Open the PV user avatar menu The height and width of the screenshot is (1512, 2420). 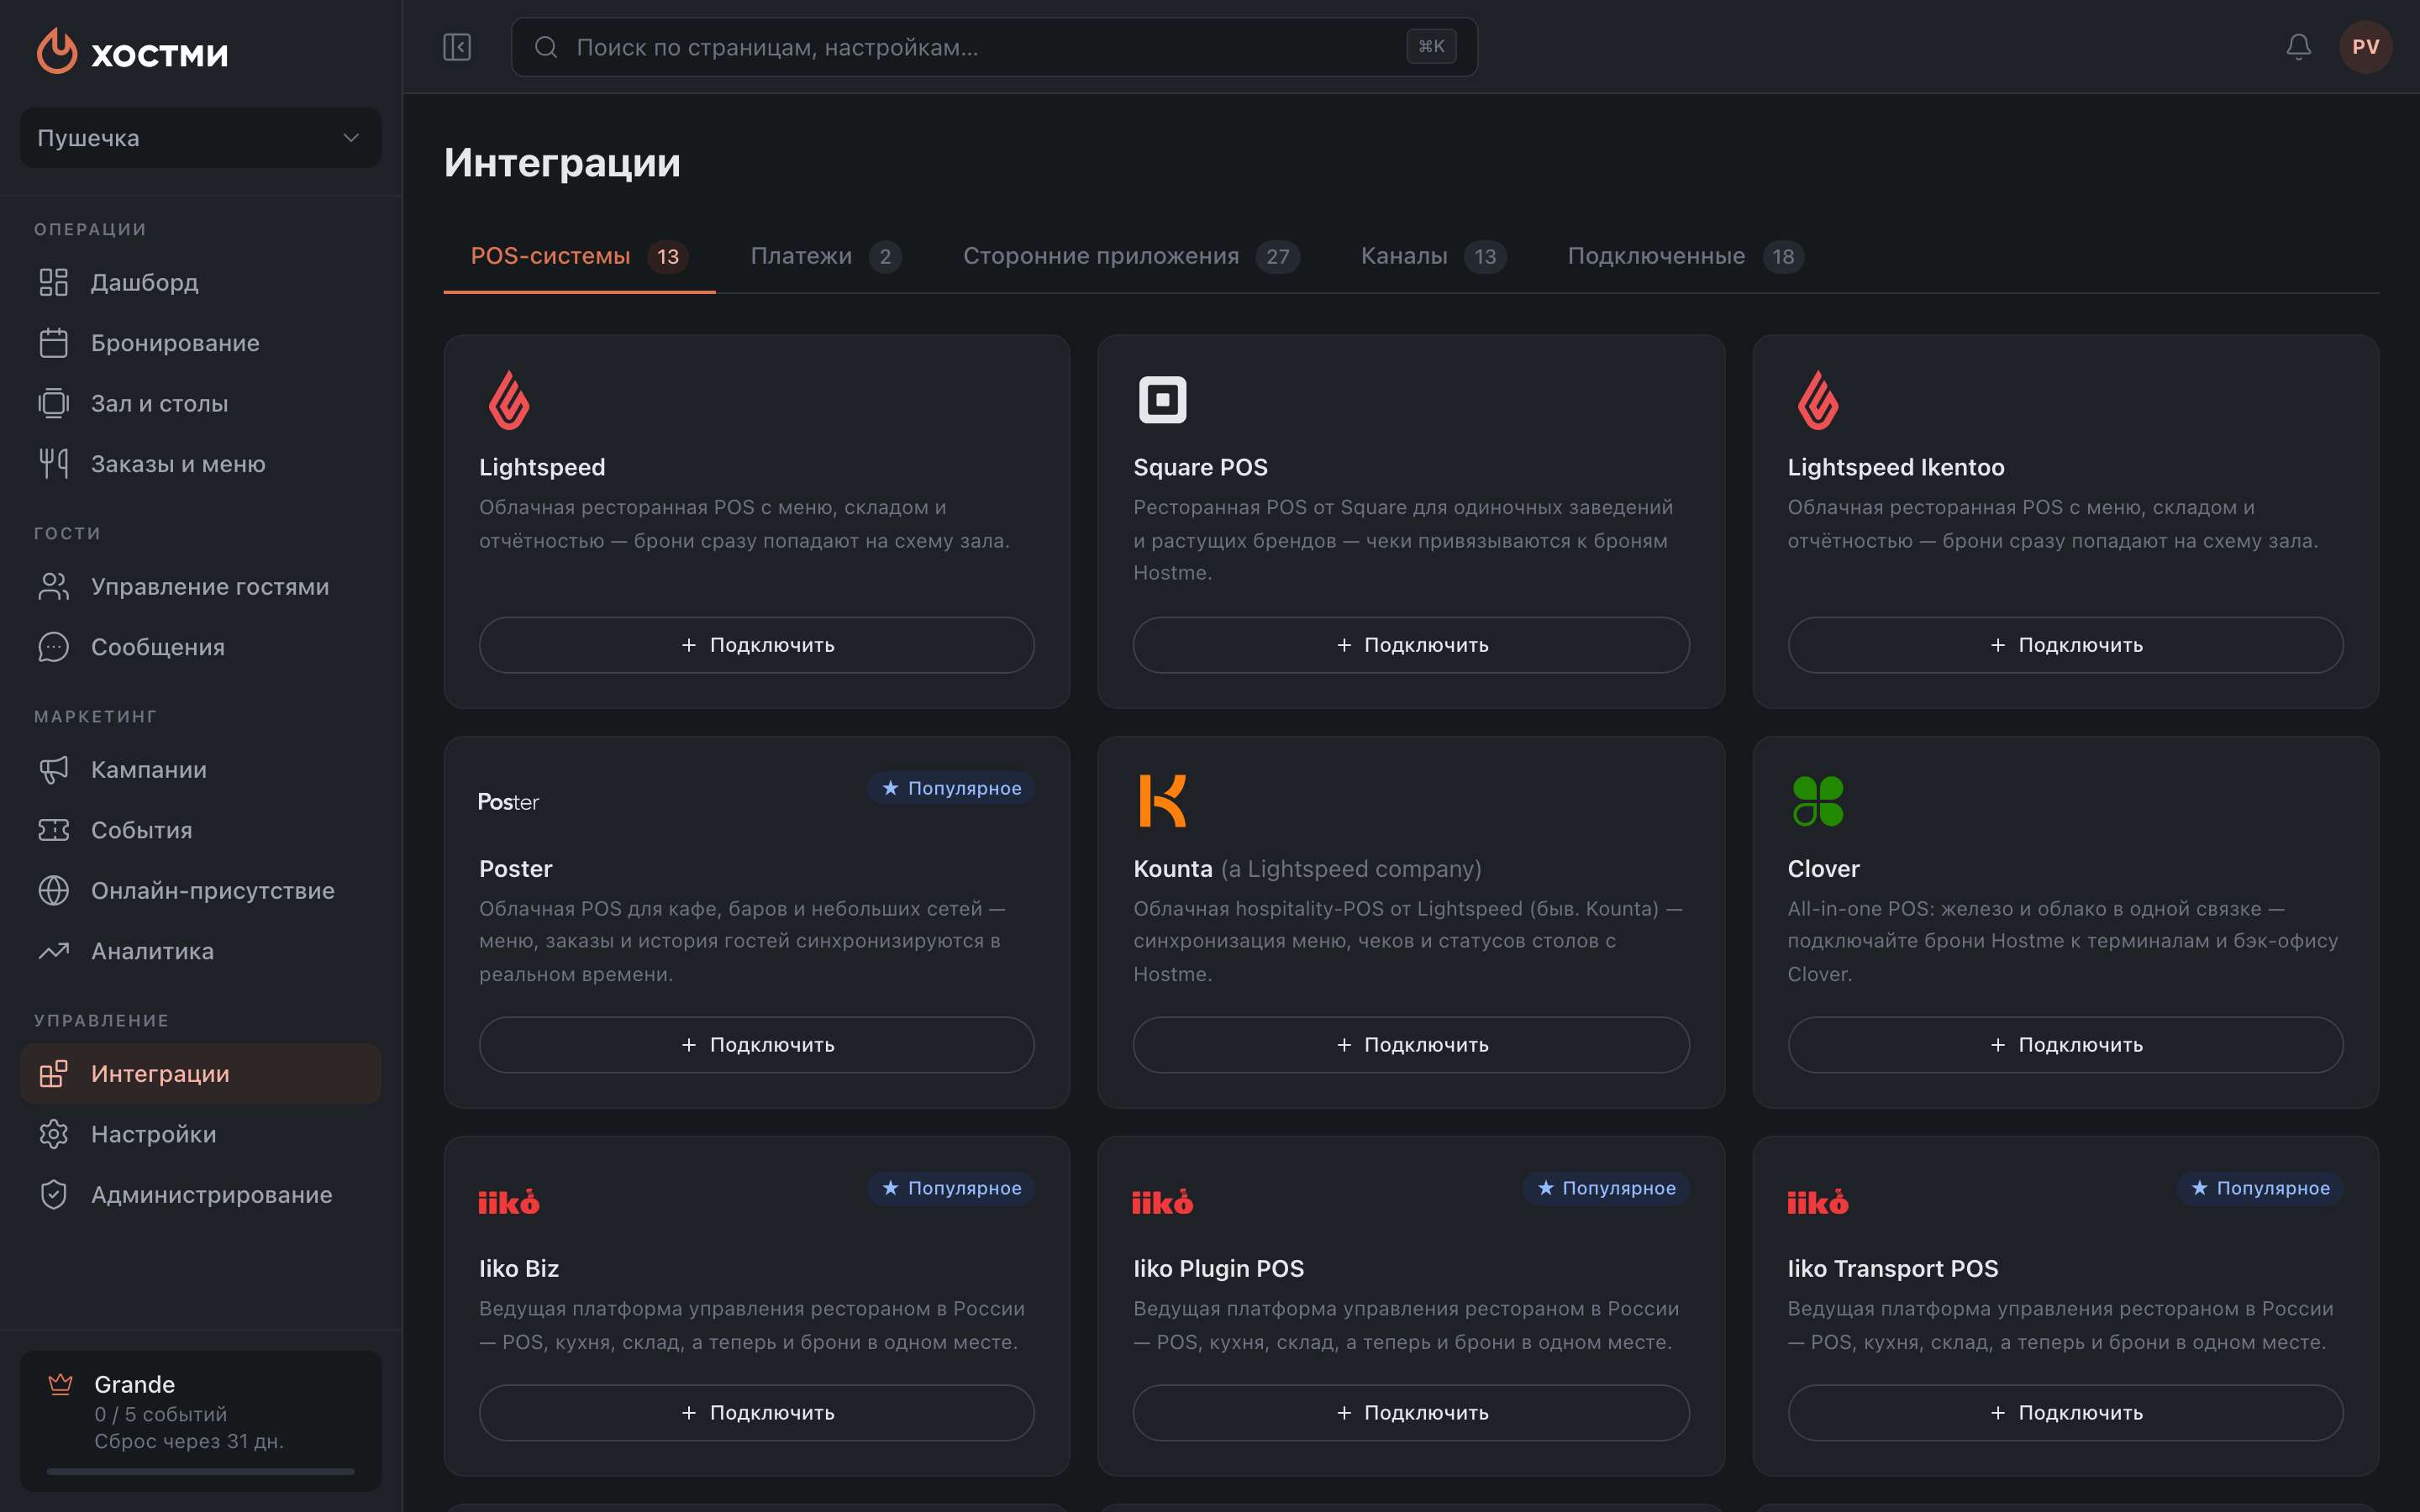tap(2365, 47)
